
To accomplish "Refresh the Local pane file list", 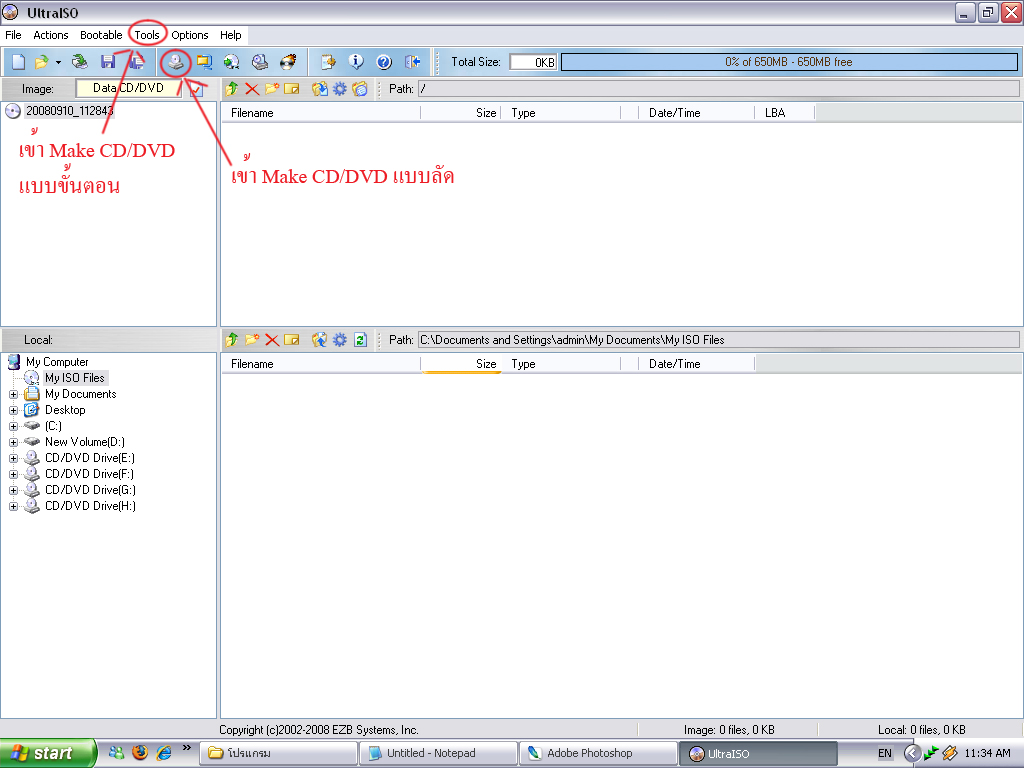I will pyautogui.click(x=360, y=340).
